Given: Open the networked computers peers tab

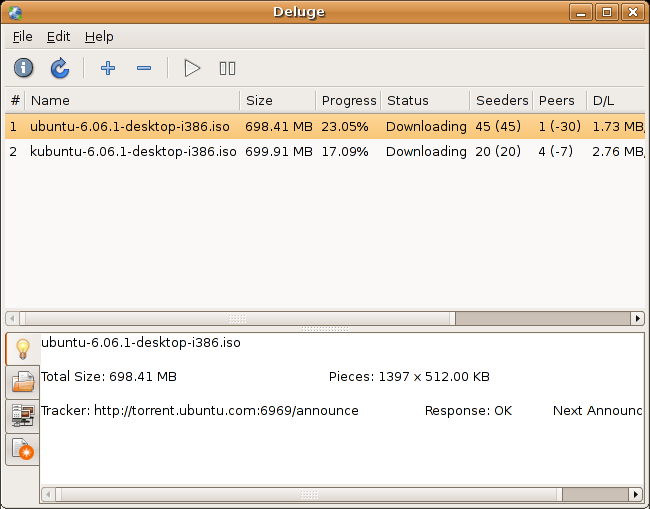Looking at the screenshot, I should coord(23,416).
